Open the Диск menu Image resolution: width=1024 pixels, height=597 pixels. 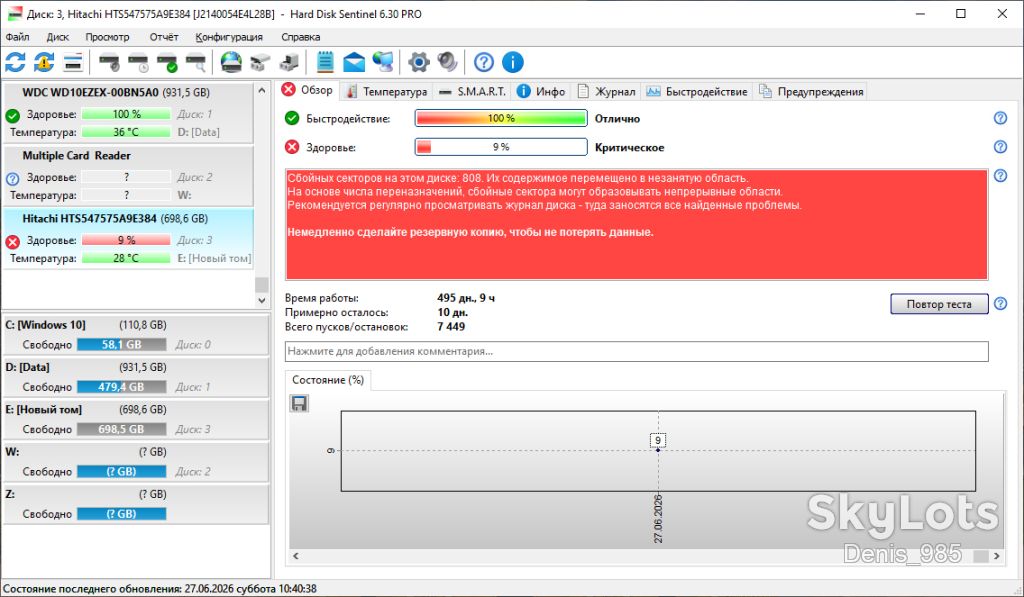[57, 37]
